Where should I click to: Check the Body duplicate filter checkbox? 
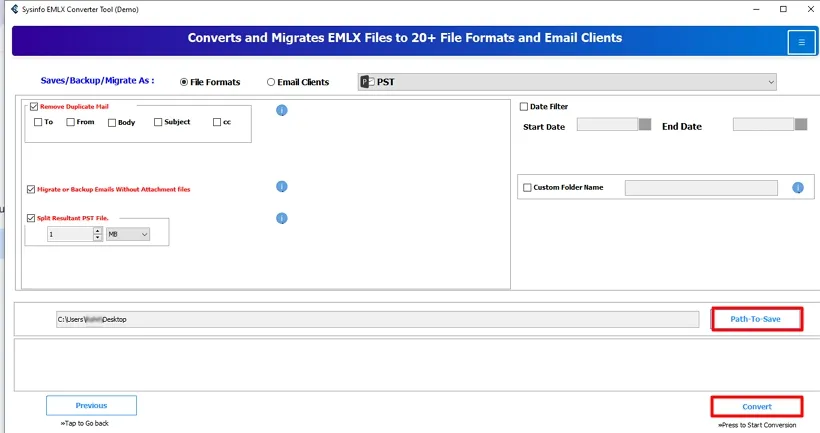pyautogui.click(x=111, y=122)
